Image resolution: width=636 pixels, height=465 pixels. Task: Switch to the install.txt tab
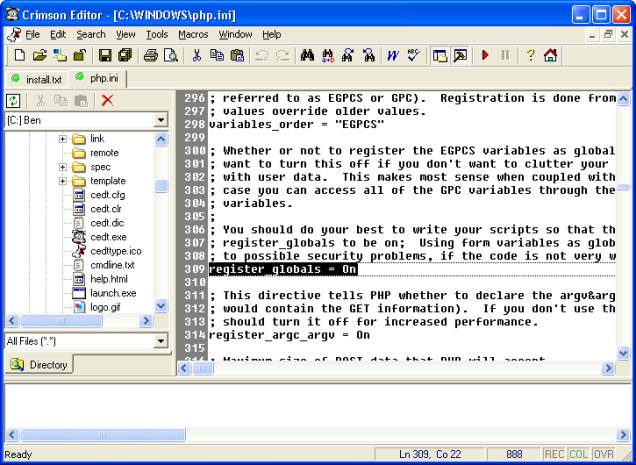tap(37, 79)
